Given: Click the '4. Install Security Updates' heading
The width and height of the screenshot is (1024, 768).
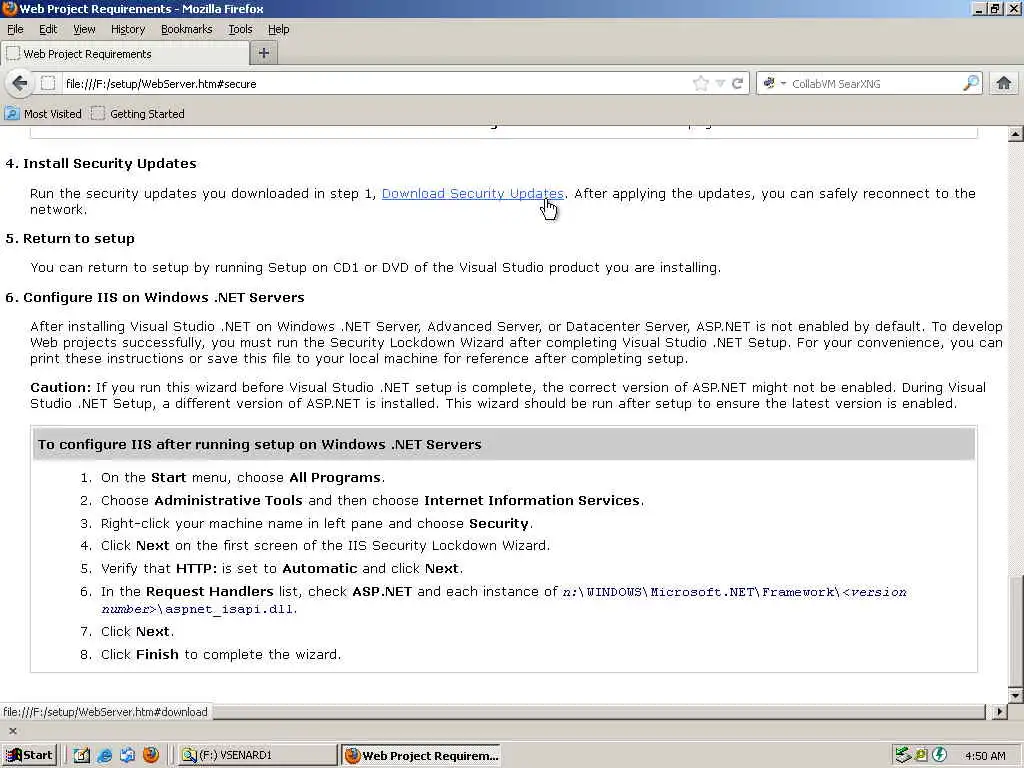Looking at the screenshot, I should pos(101,163).
